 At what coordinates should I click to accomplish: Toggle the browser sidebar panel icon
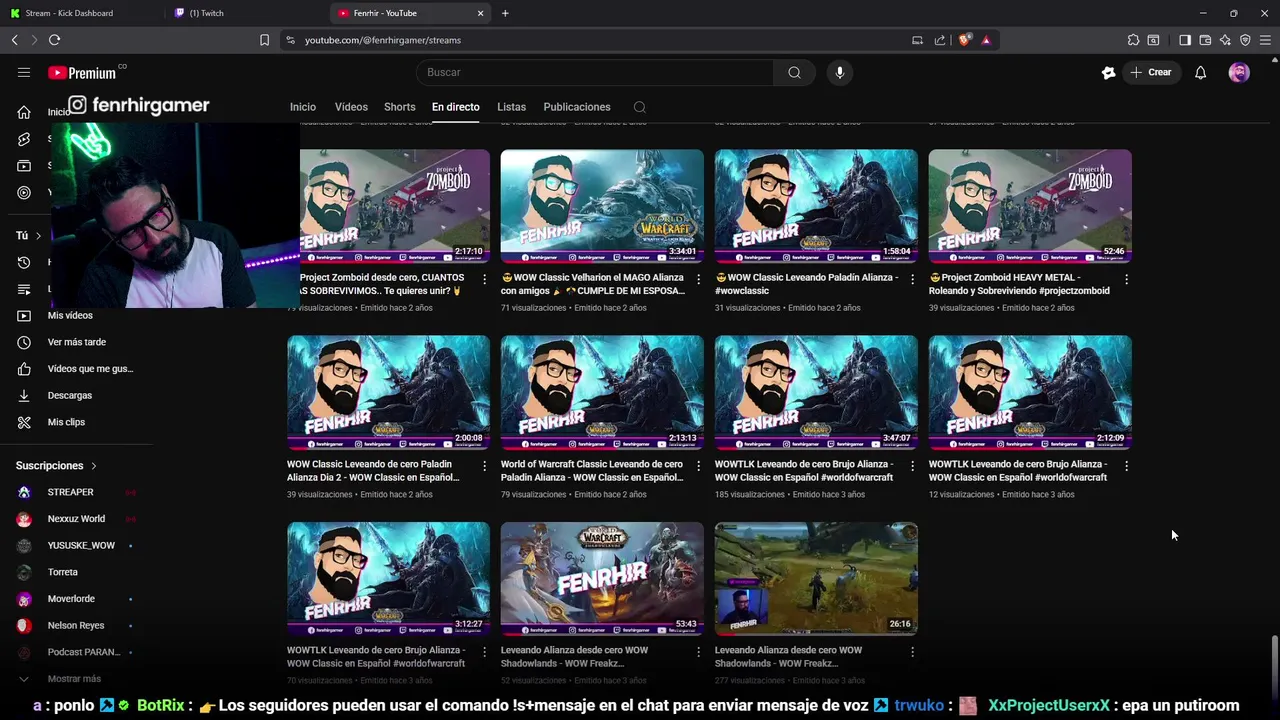click(1185, 40)
